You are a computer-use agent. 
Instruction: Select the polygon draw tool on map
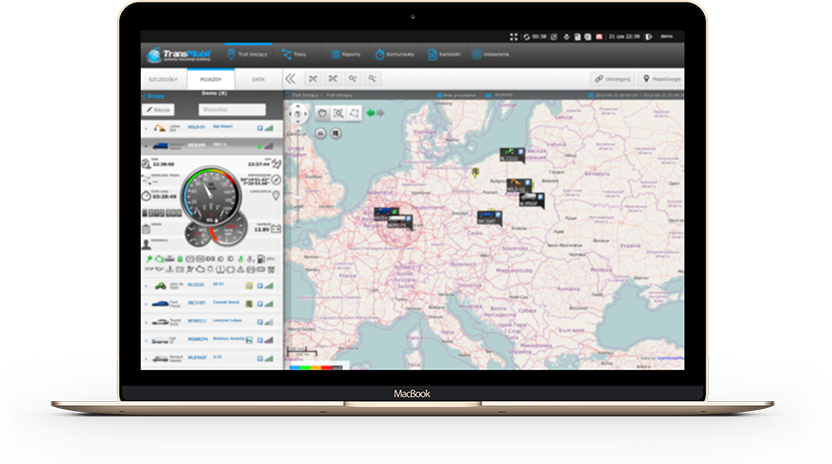point(354,113)
